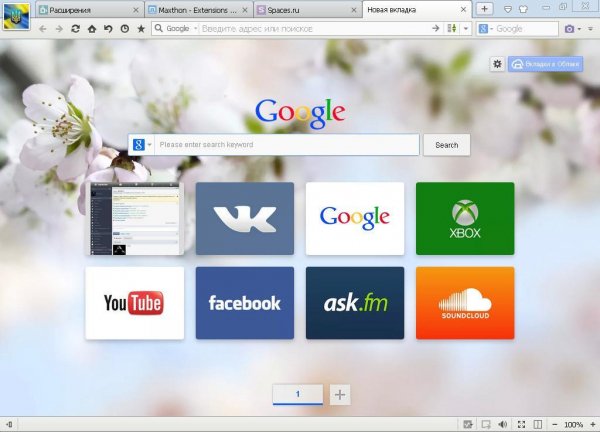Close the Расширения tab

[x=136, y=10]
